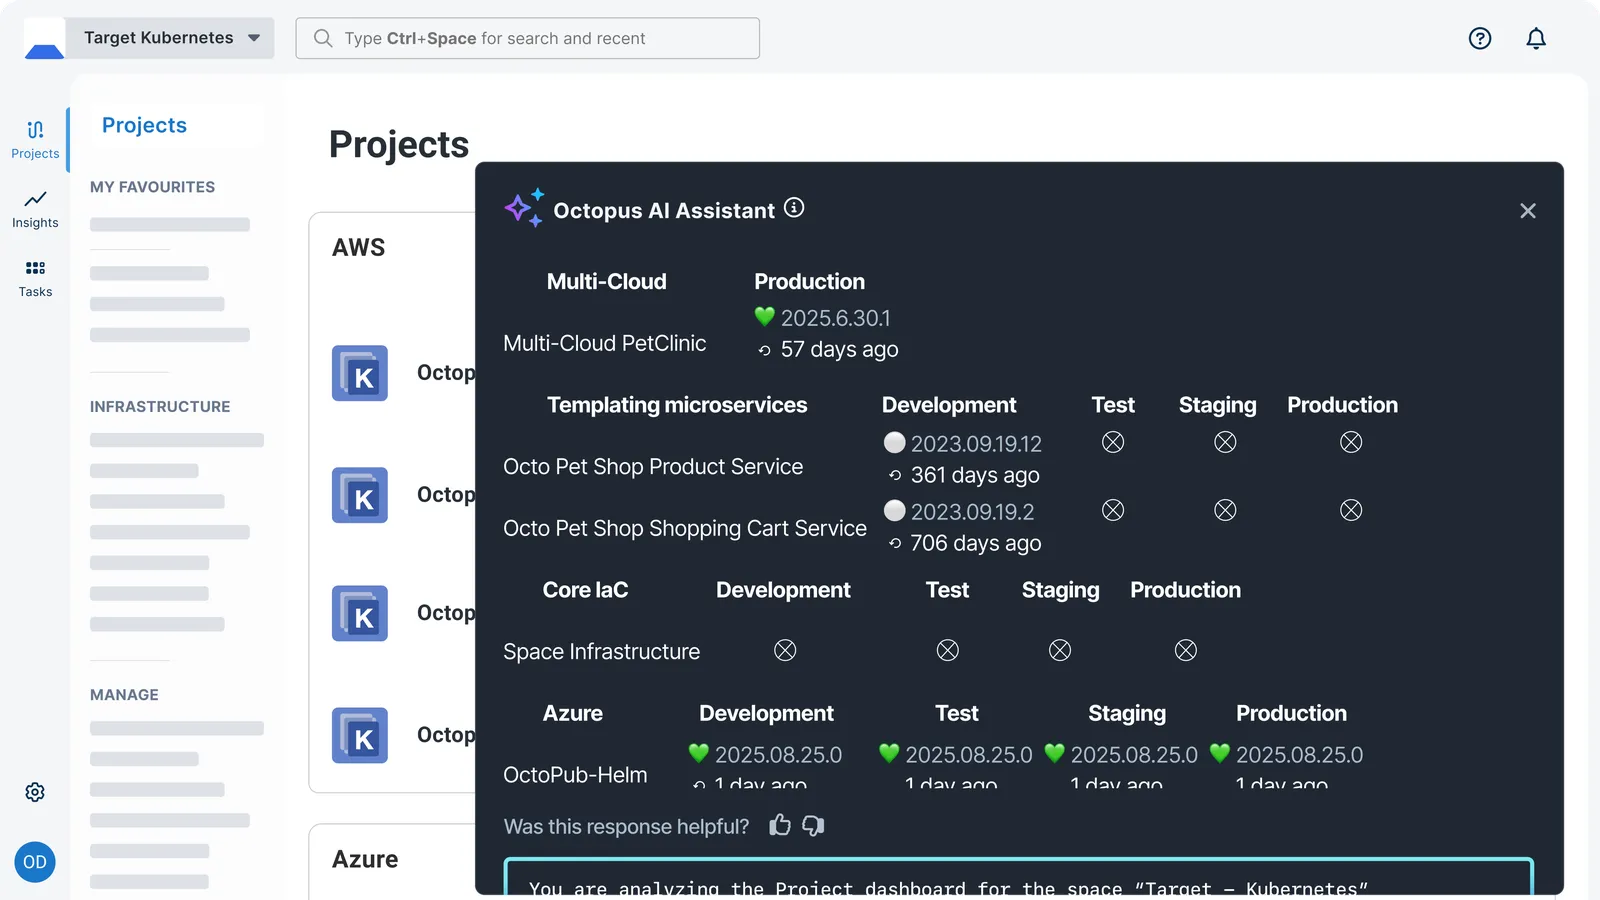Click the OD user avatar

pyautogui.click(x=35, y=862)
